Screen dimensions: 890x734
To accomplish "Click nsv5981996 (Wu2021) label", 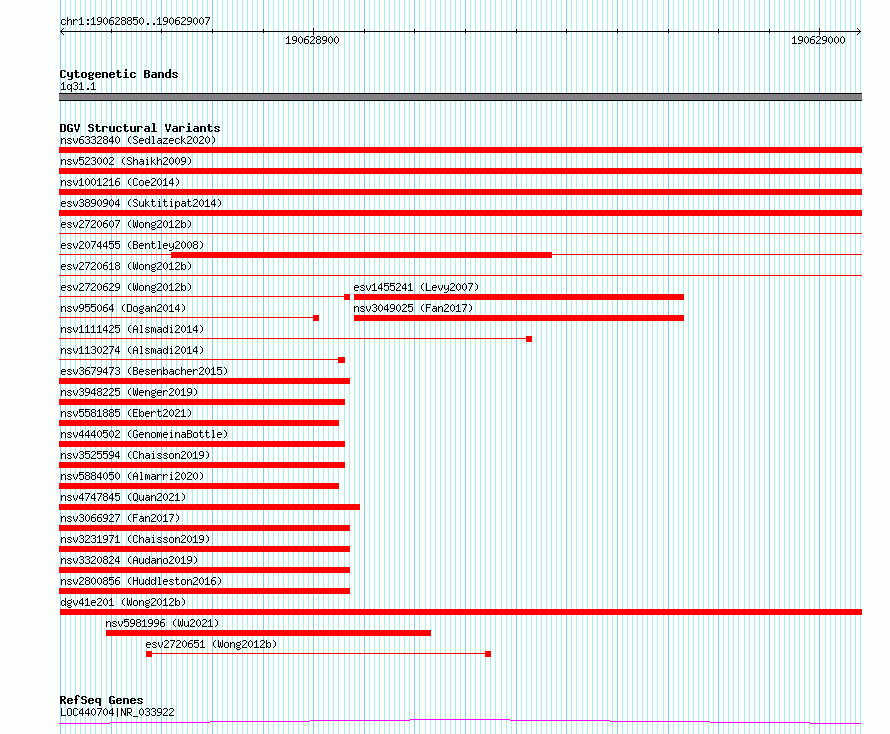I will (x=162, y=623).
